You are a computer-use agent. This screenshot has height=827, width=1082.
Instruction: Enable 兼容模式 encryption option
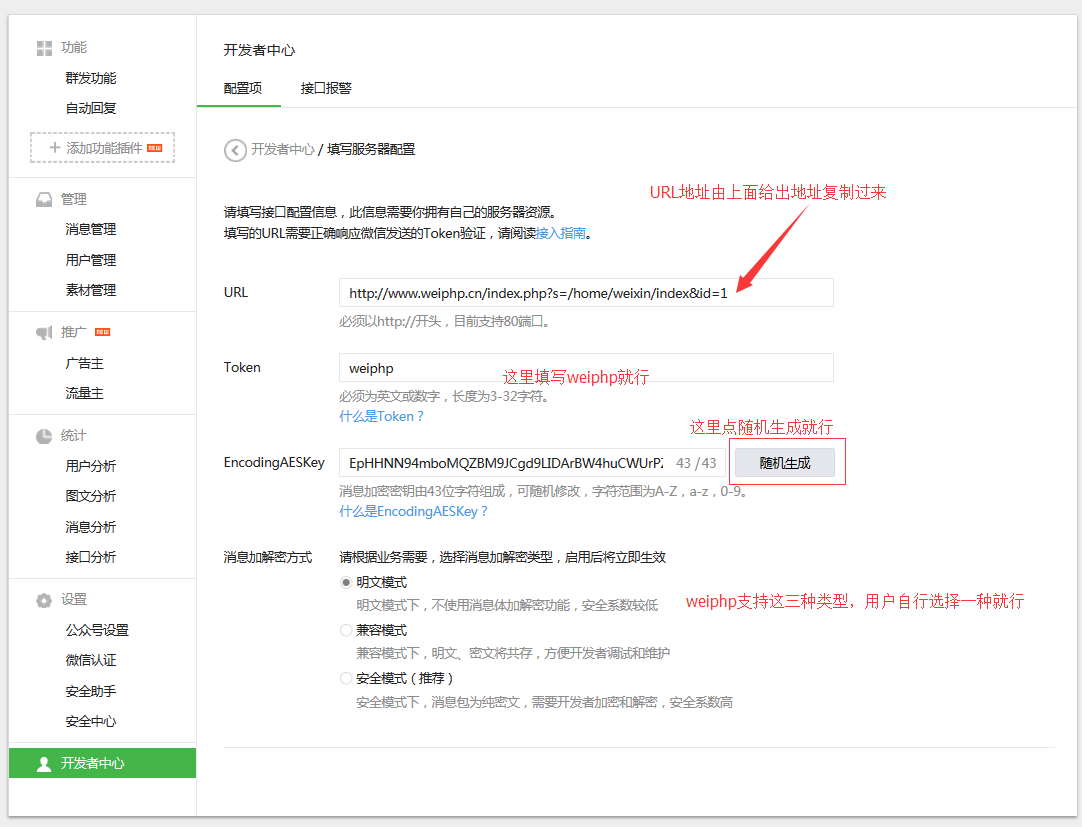tap(346, 630)
